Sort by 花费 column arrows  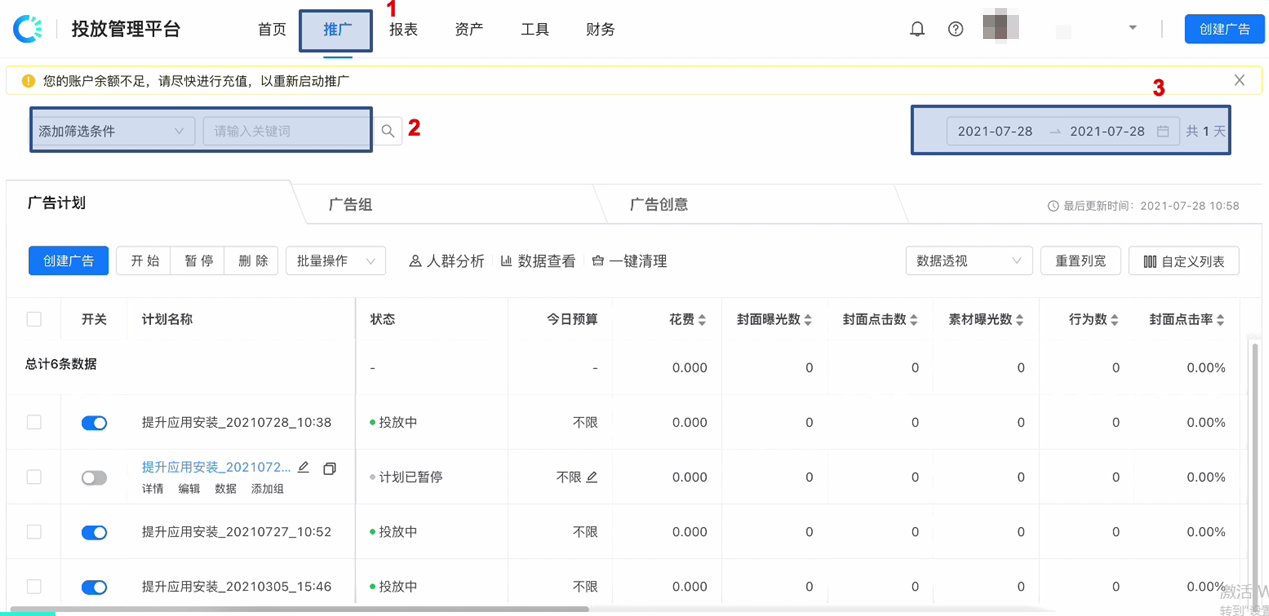[x=702, y=320]
